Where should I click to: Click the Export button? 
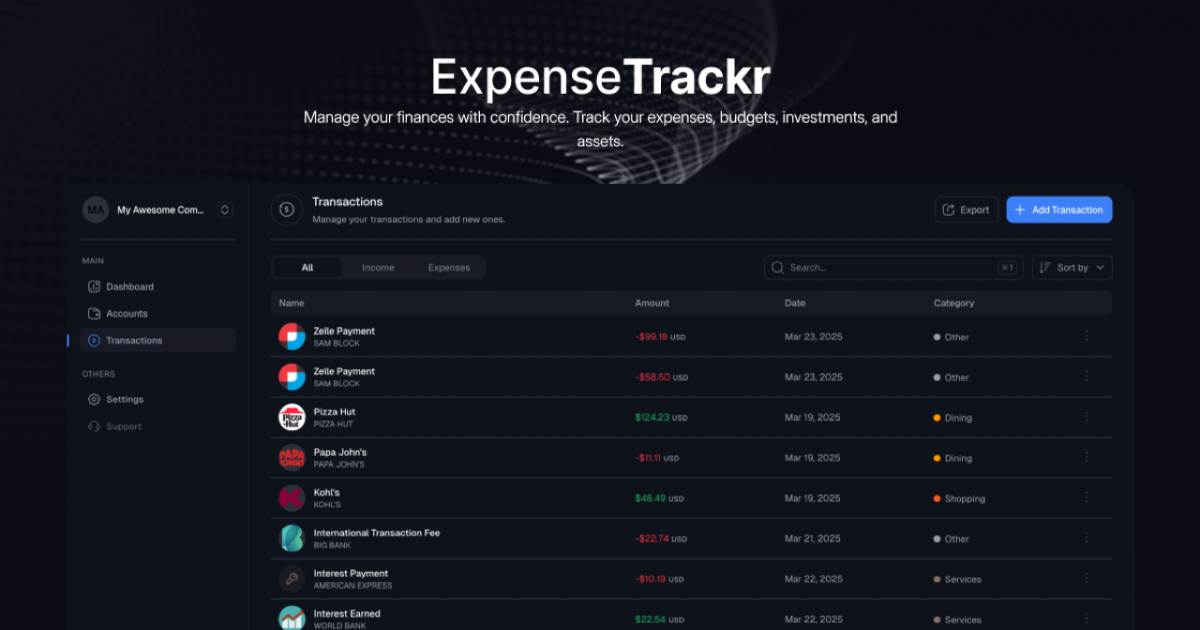click(966, 210)
